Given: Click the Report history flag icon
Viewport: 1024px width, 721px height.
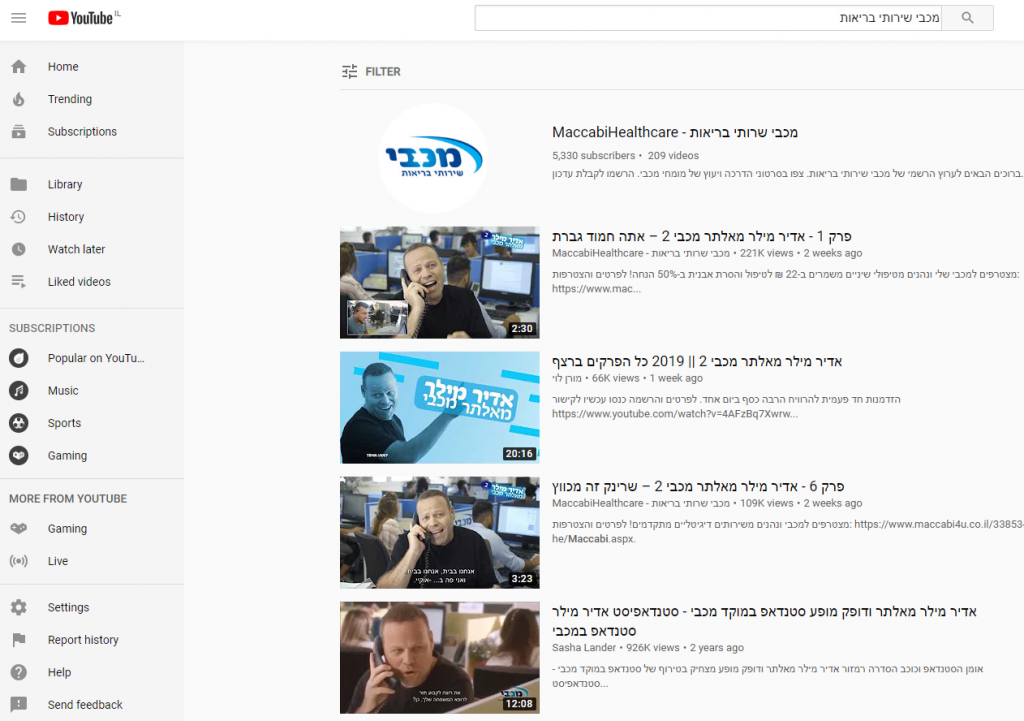Looking at the screenshot, I should pos(19,640).
